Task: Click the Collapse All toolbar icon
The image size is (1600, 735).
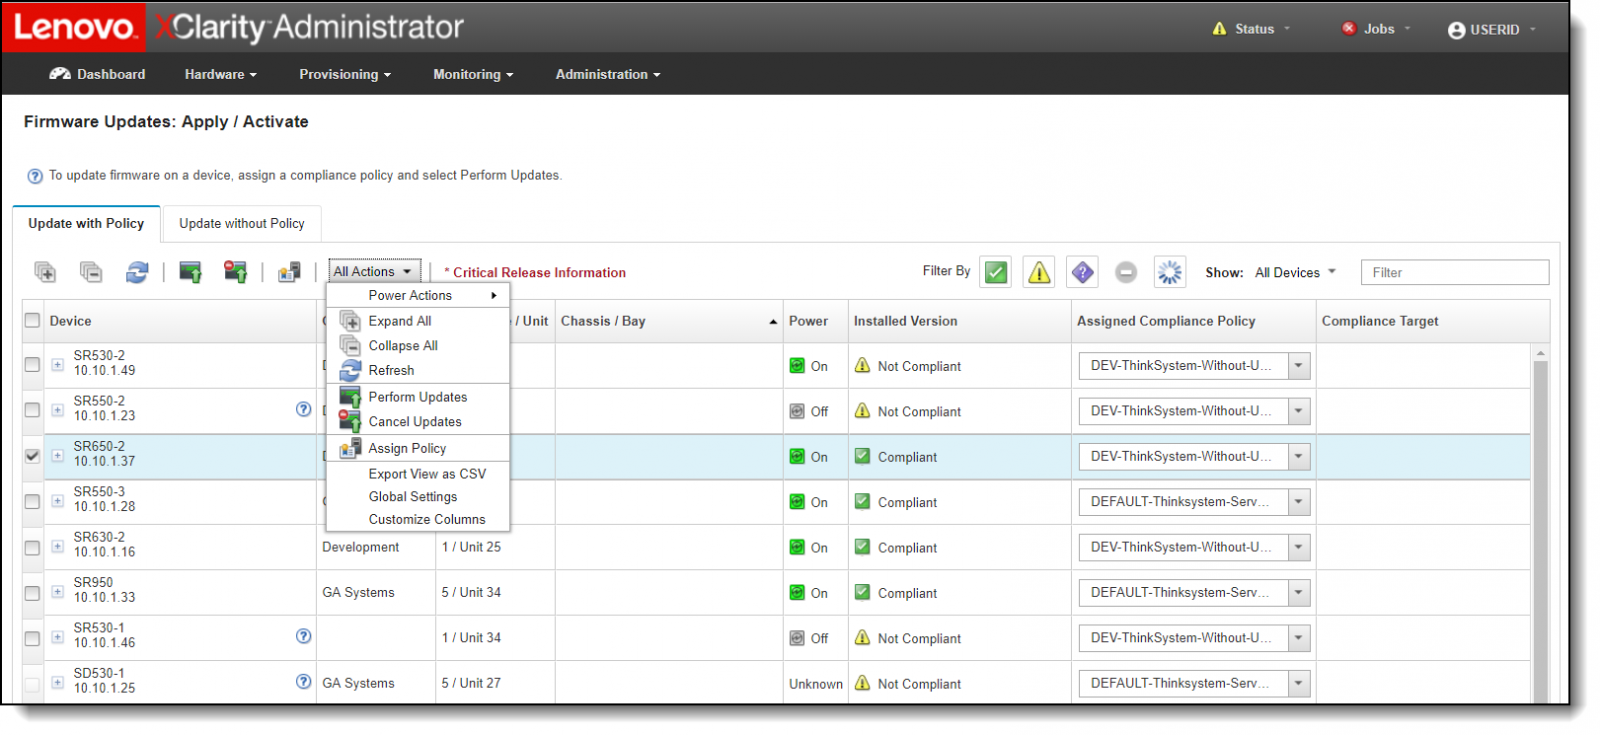Action: click(91, 272)
